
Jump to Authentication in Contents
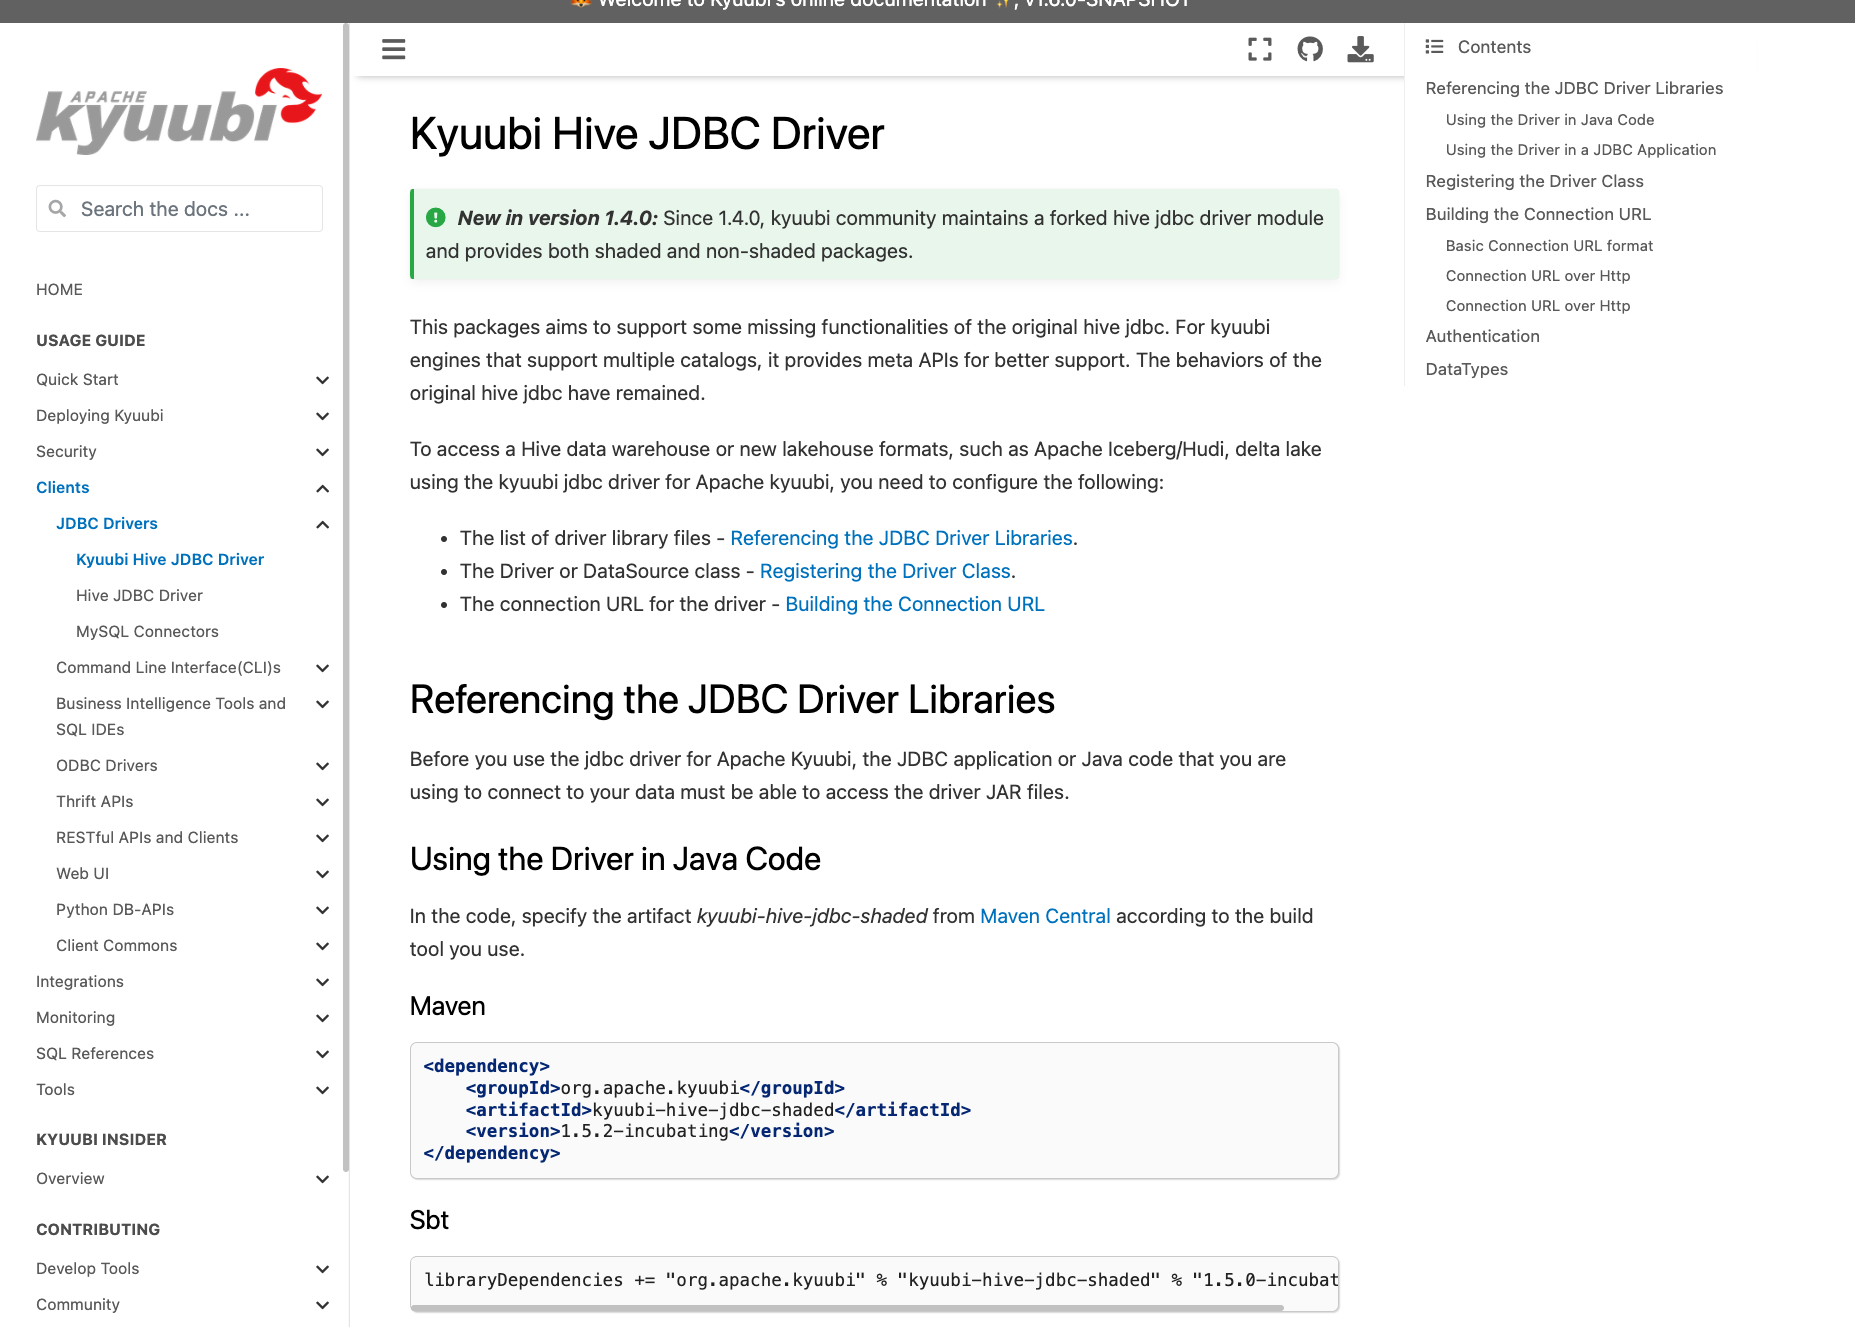[1482, 336]
